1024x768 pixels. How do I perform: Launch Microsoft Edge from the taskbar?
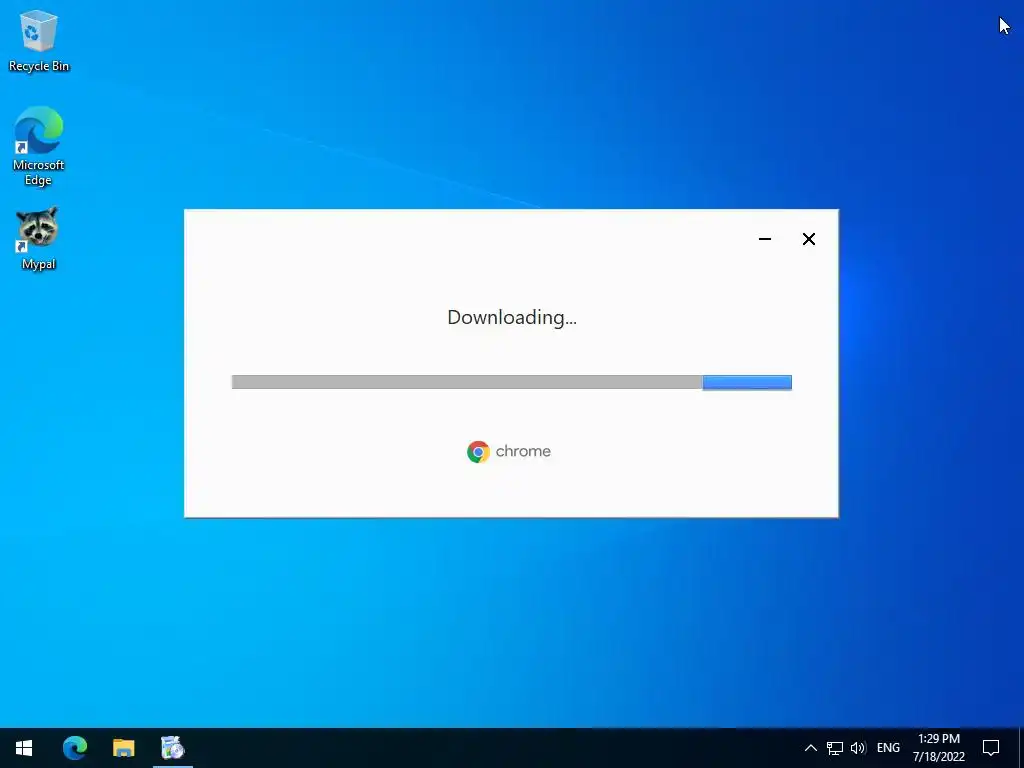(x=74, y=748)
